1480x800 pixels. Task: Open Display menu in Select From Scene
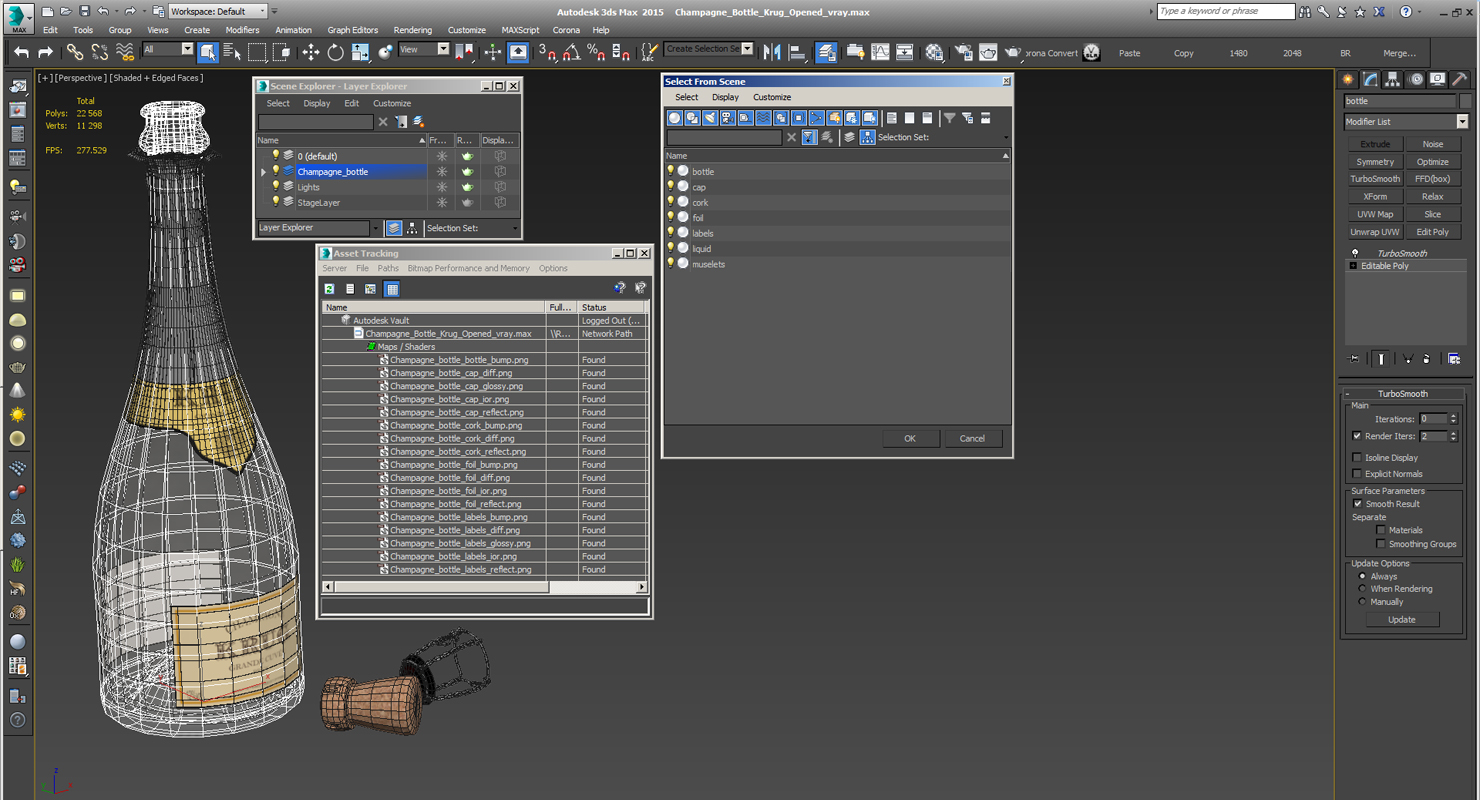[725, 97]
